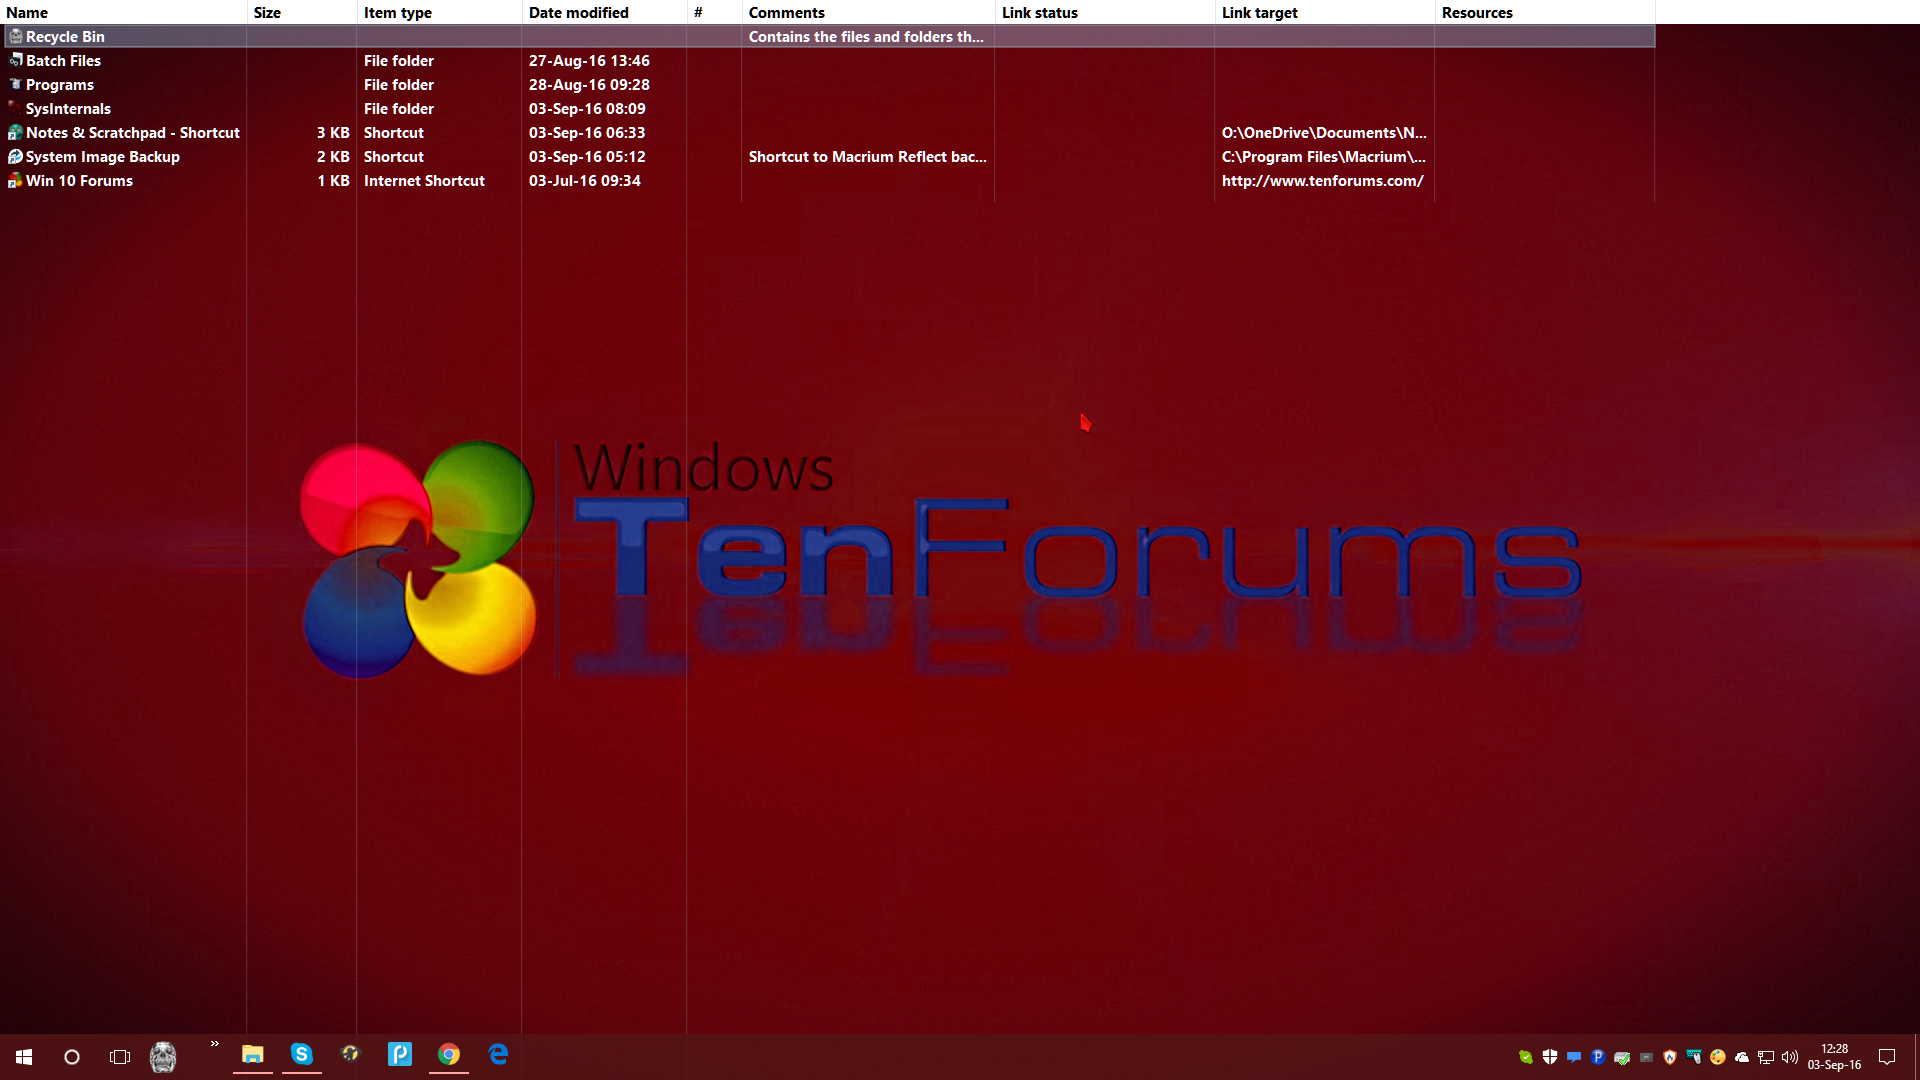Expand the taskbar toolbar overflow chevron

[x=214, y=1044]
